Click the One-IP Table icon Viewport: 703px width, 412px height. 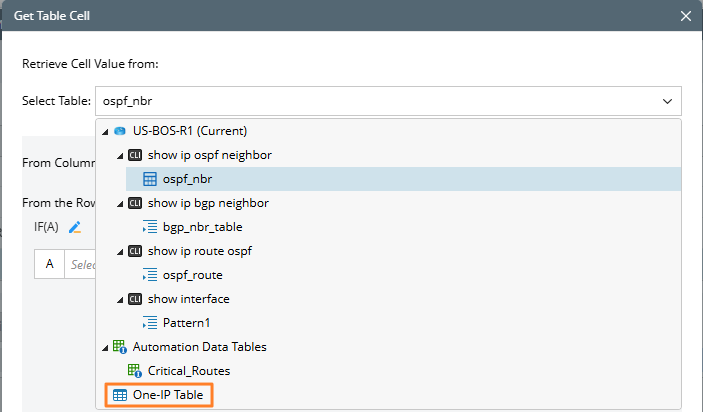point(120,395)
